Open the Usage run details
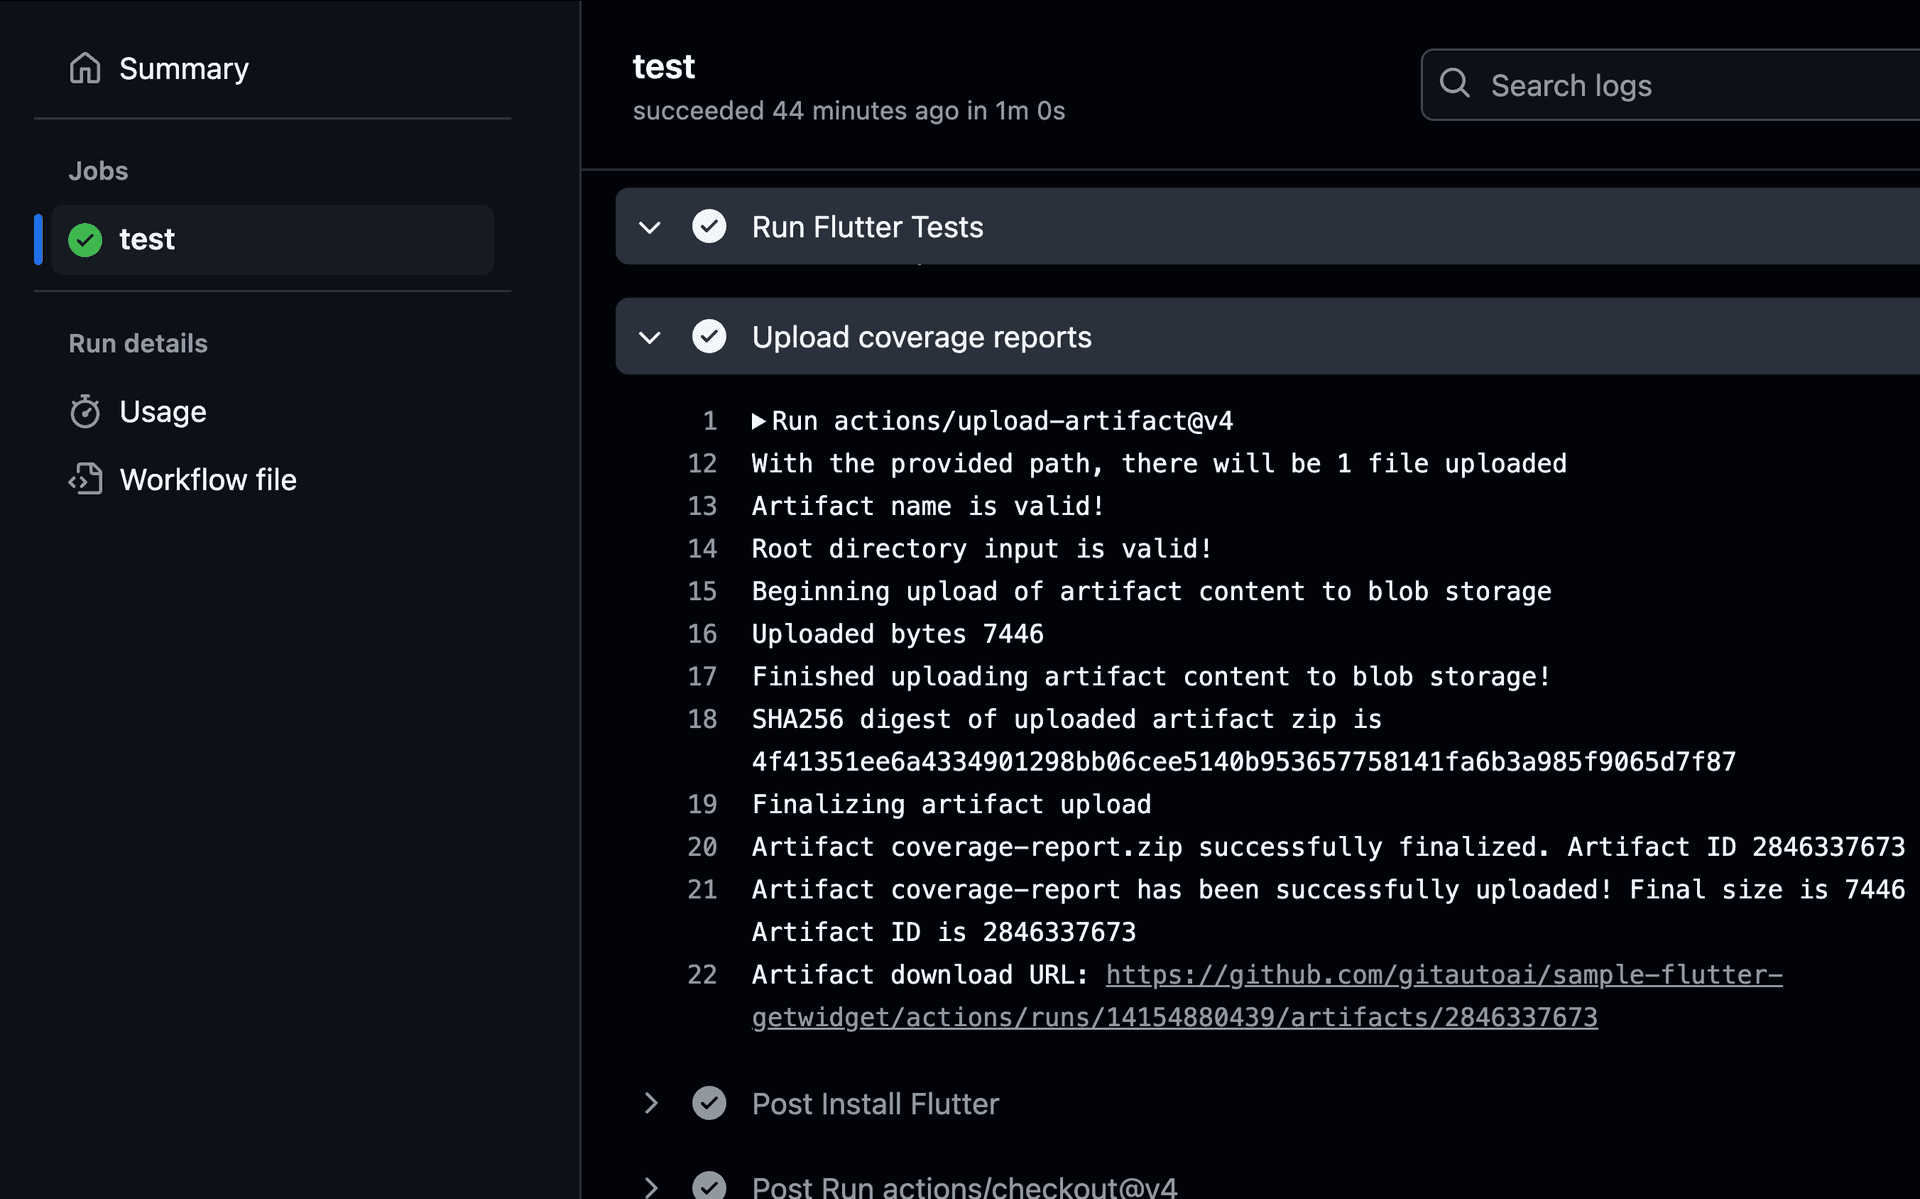 [x=163, y=411]
